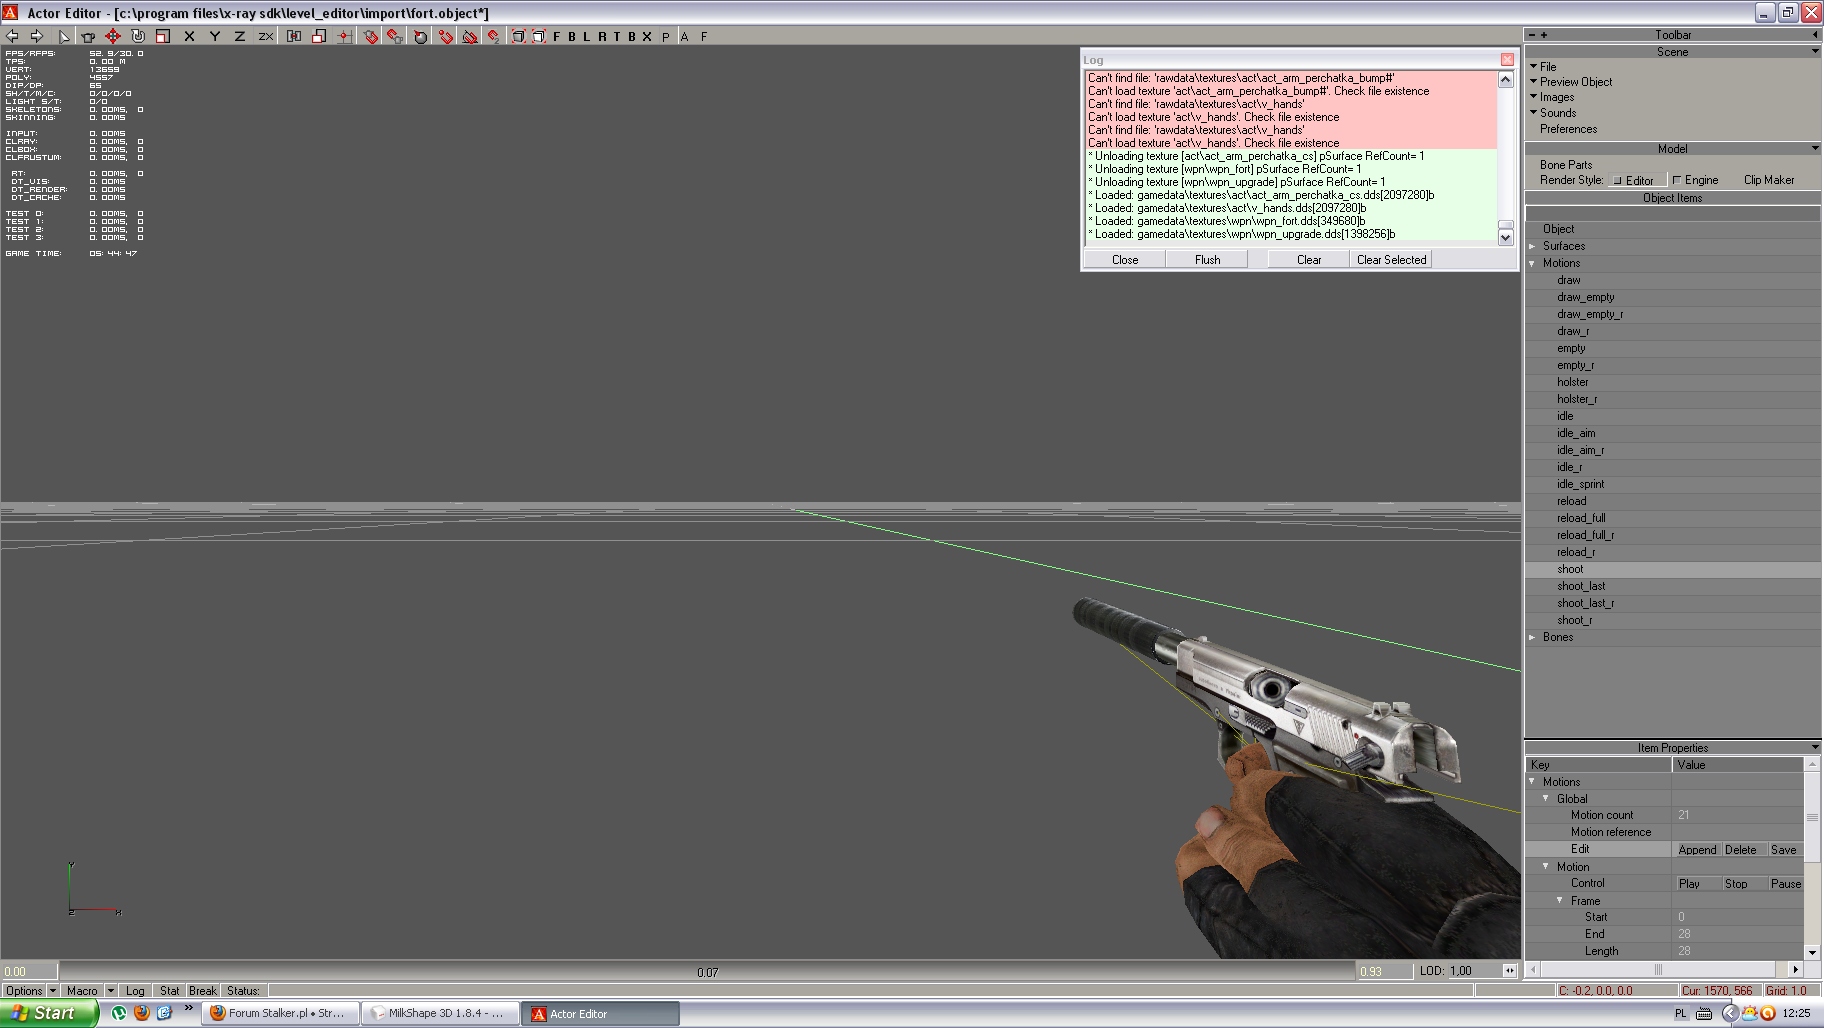Click the Pause motion control
The image size is (1824, 1028).
tap(1785, 884)
